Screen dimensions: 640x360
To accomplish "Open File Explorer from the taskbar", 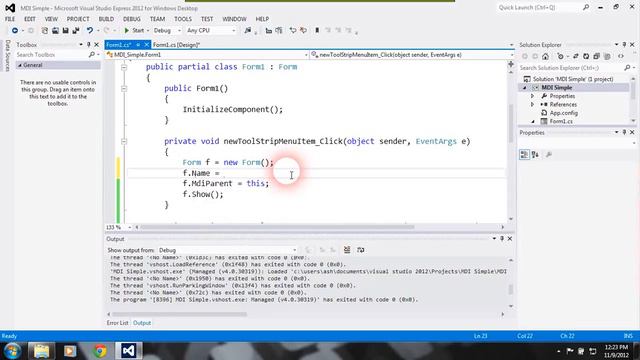I will click(41, 351).
